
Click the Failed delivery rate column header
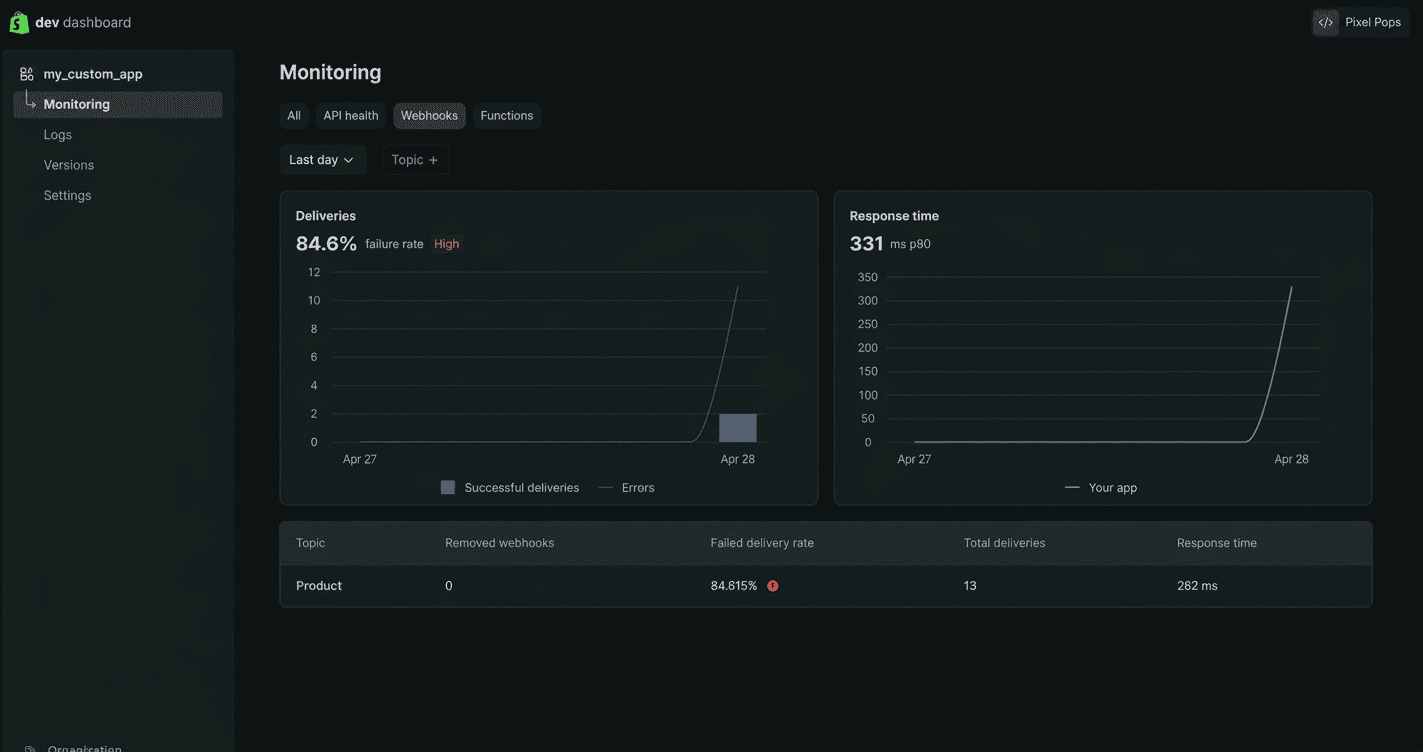[762, 543]
